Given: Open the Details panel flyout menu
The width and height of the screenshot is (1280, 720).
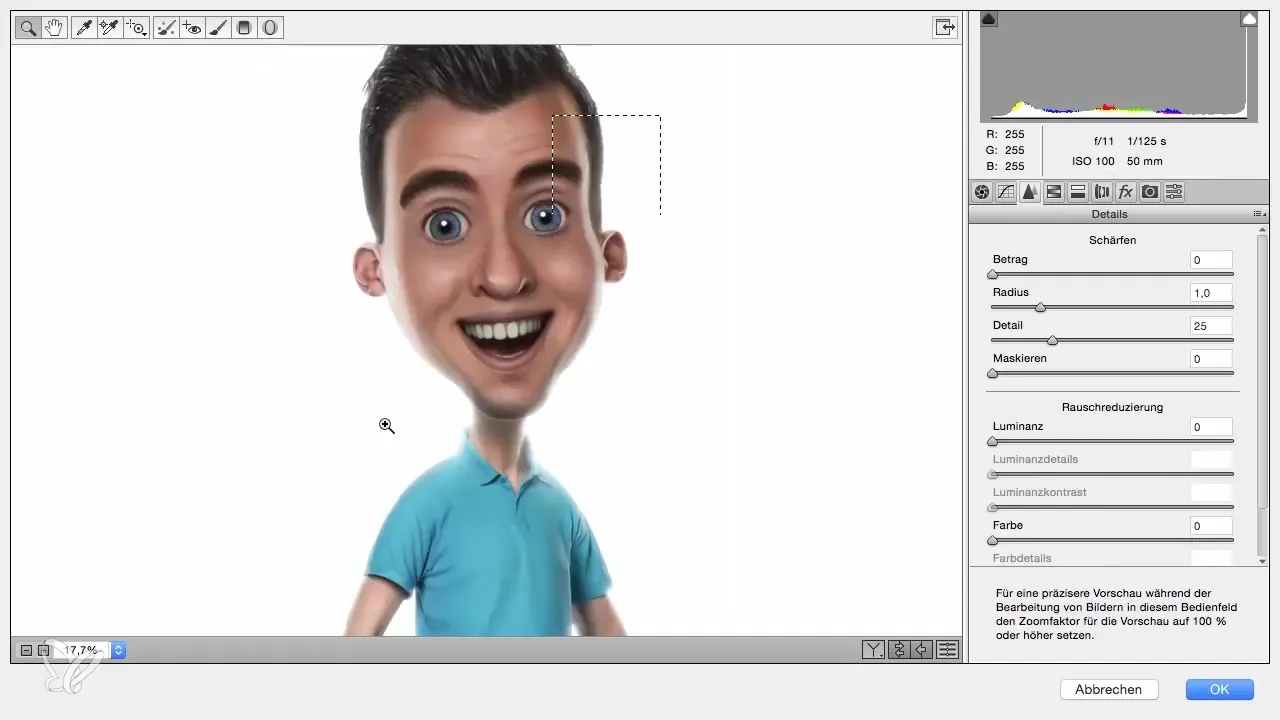Looking at the screenshot, I should (x=1259, y=214).
